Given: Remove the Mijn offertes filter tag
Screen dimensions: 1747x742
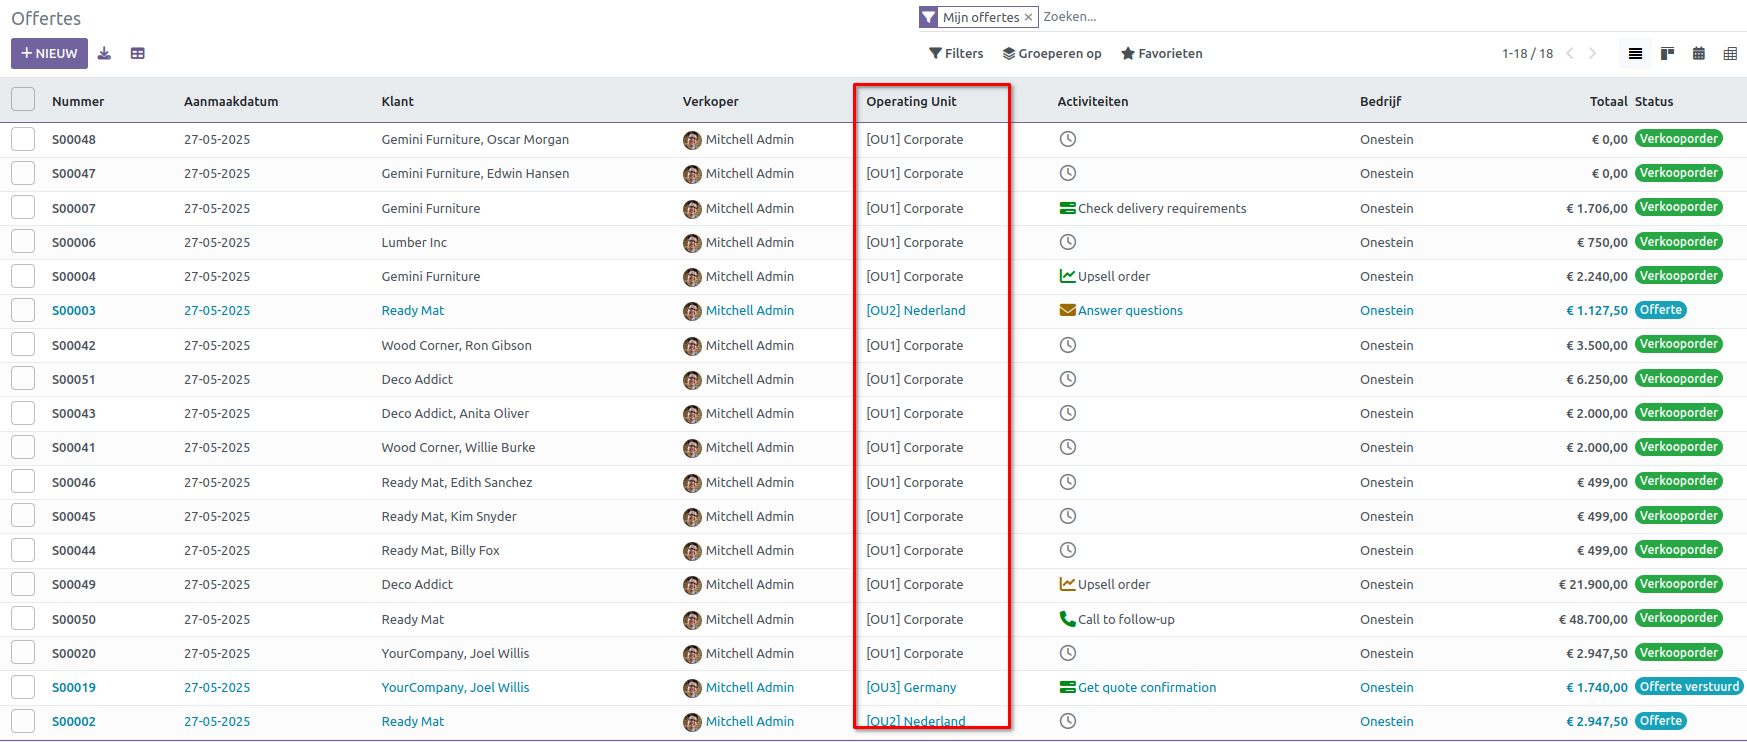Looking at the screenshot, I should click(x=1028, y=18).
